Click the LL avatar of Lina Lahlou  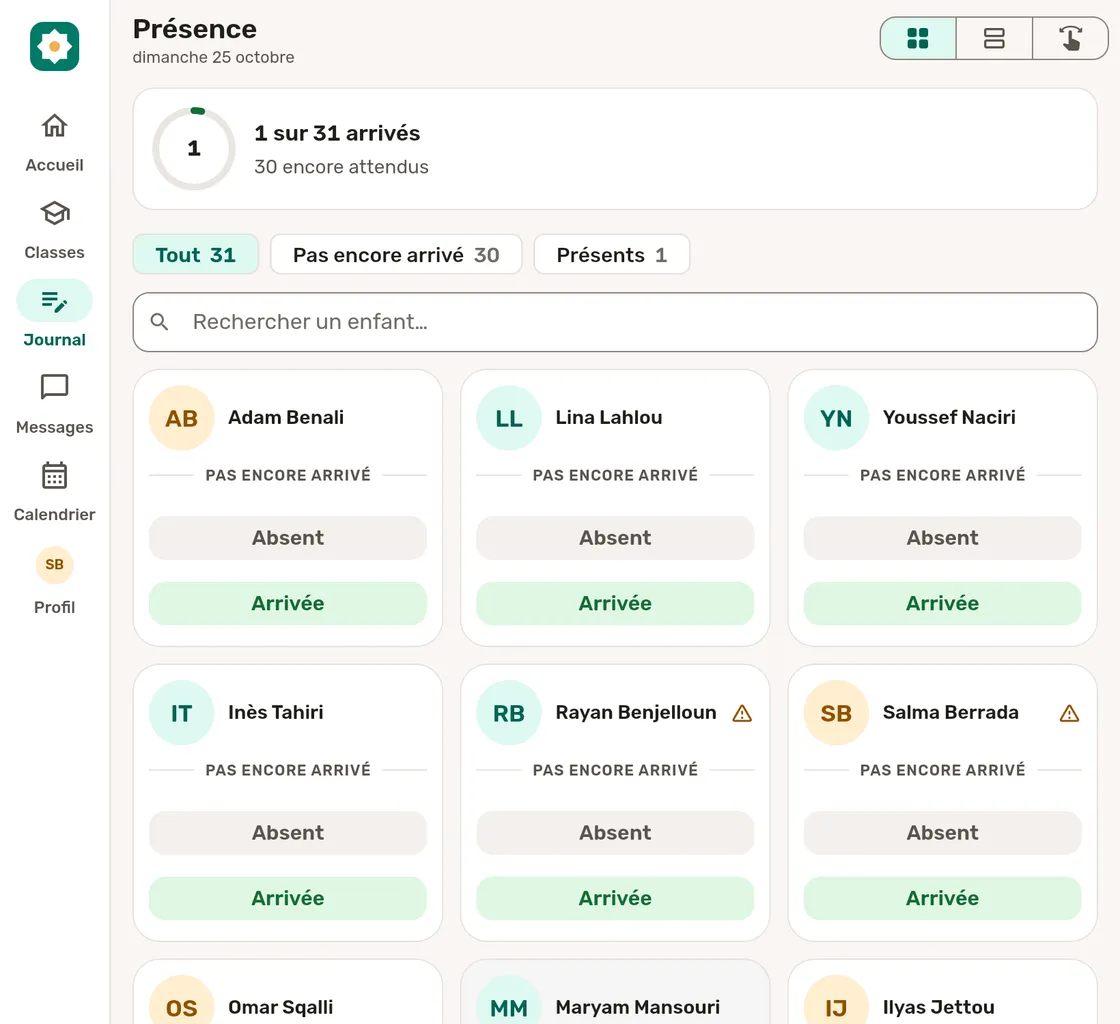[x=509, y=418]
